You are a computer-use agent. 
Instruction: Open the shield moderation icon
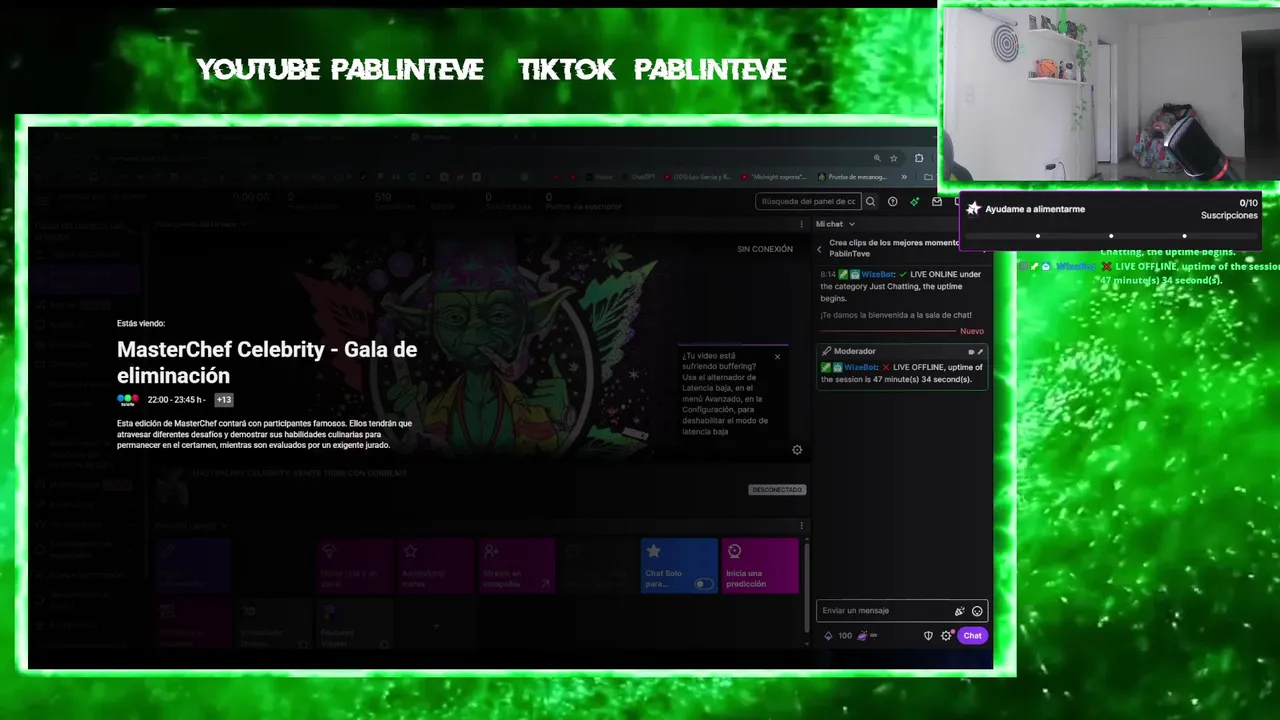tap(928, 636)
